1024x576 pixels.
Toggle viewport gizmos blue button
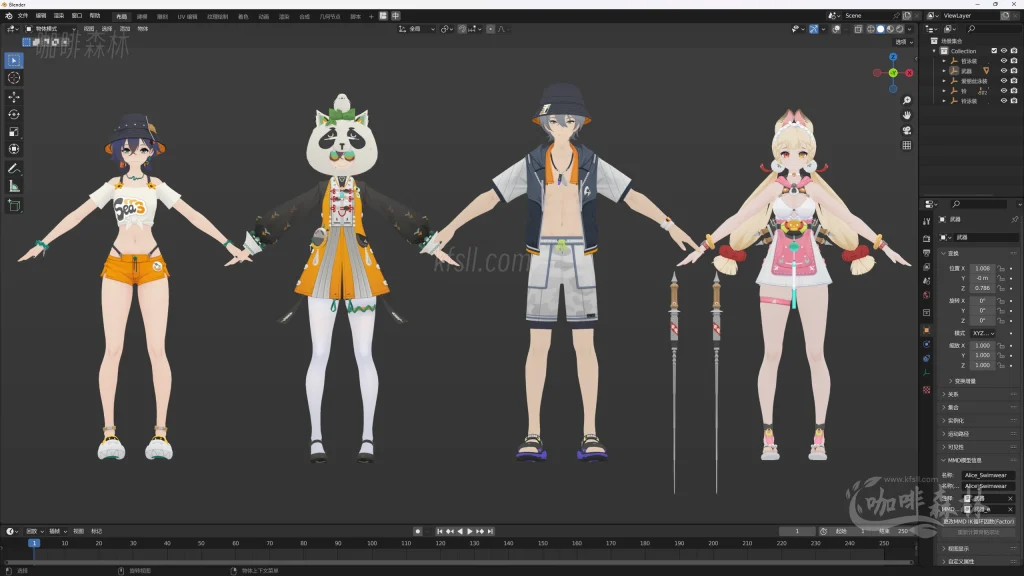(814, 29)
